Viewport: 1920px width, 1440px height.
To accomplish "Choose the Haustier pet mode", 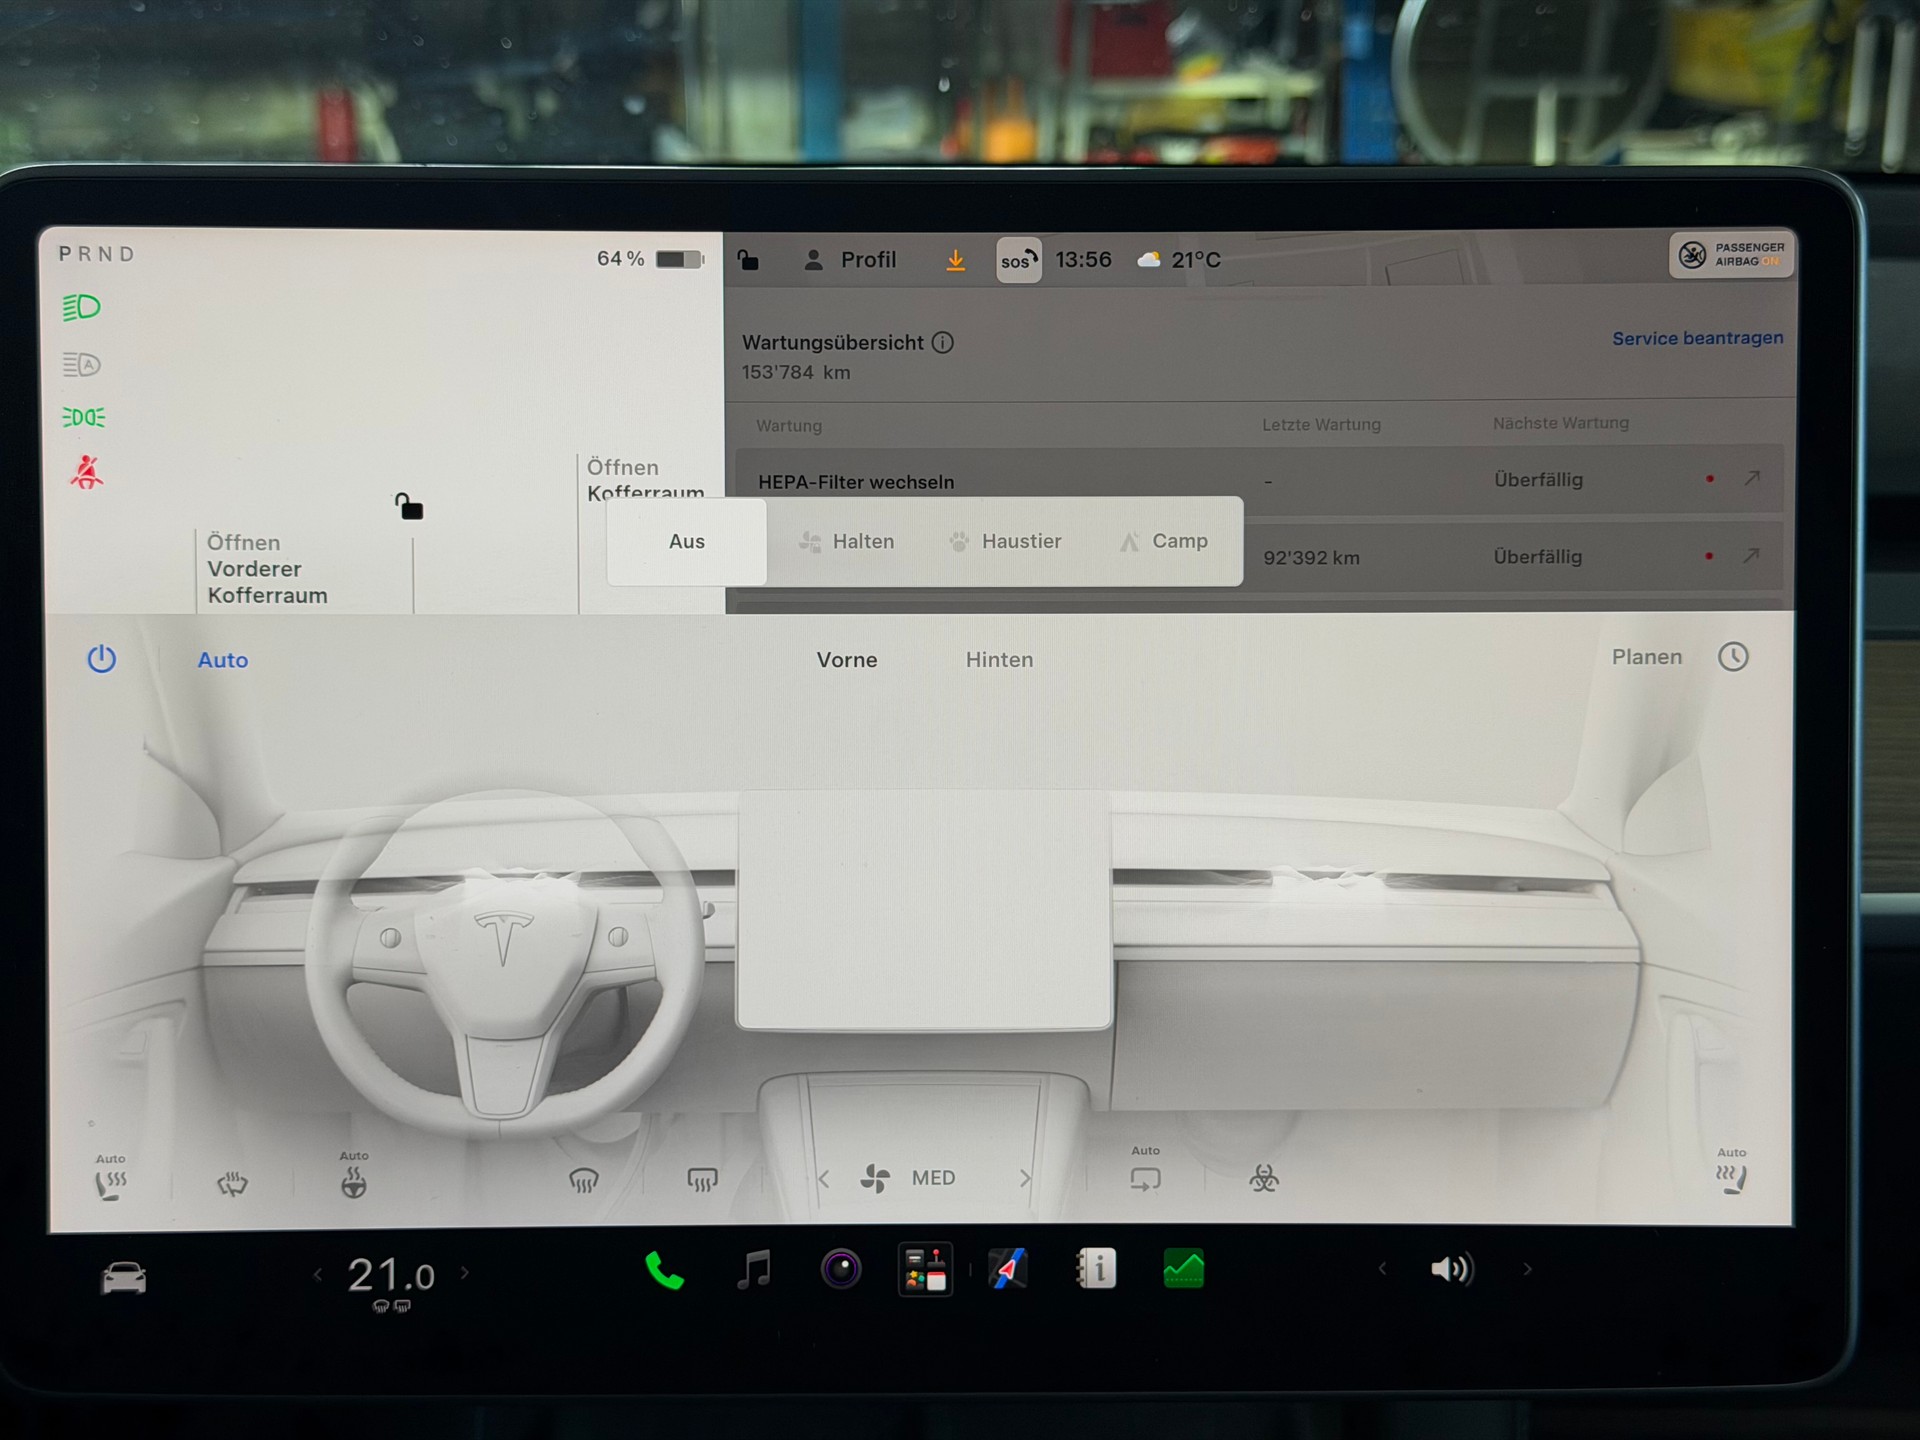I will pos(1004,541).
